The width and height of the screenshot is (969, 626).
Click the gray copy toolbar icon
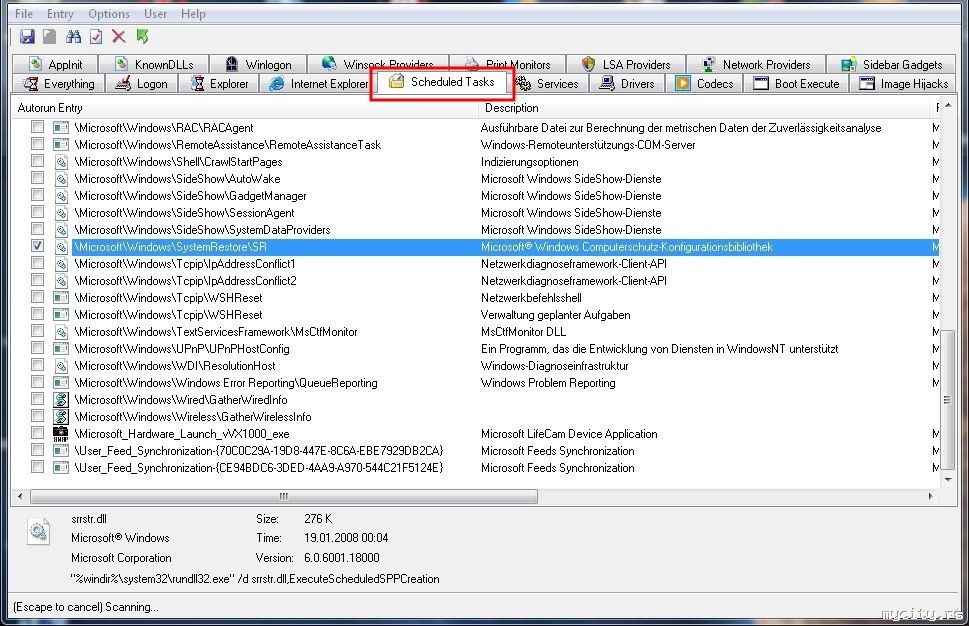pyautogui.click(x=49, y=36)
